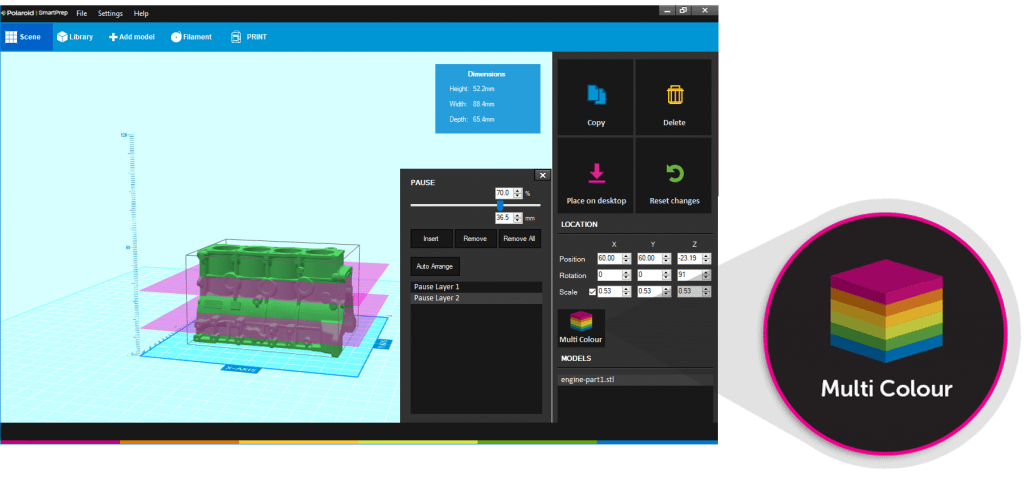Click the Remove button
This screenshot has height=495, width=1024.
(x=475, y=239)
